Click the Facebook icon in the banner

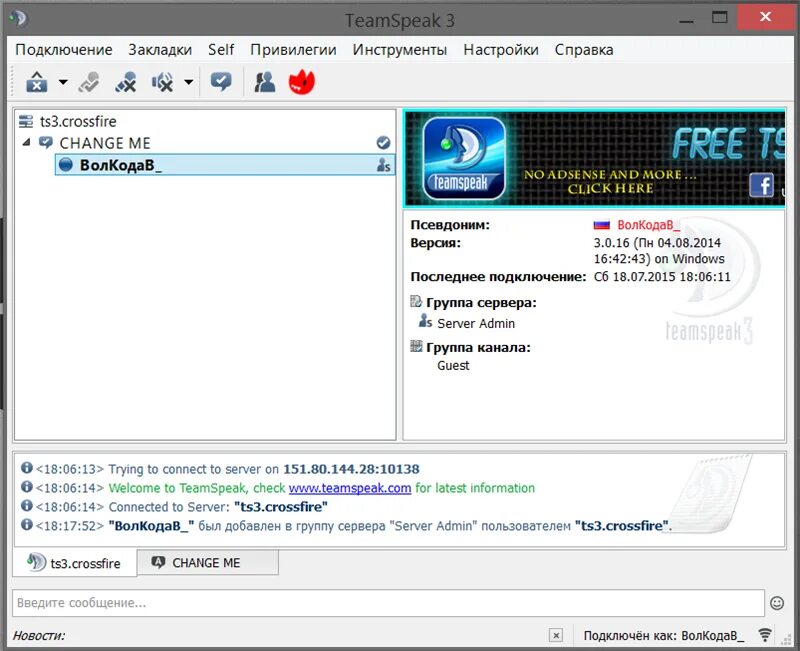pyautogui.click(x=761, y=185)
